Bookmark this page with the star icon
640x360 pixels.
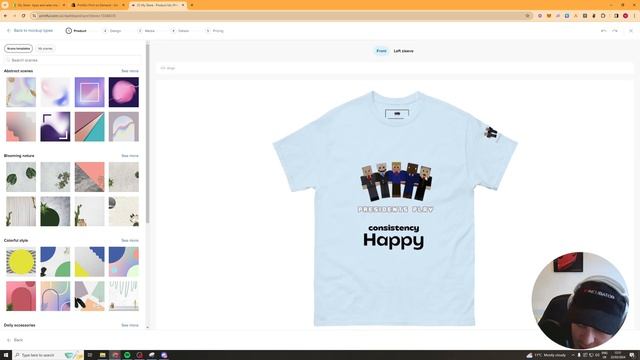click(527, 16)
